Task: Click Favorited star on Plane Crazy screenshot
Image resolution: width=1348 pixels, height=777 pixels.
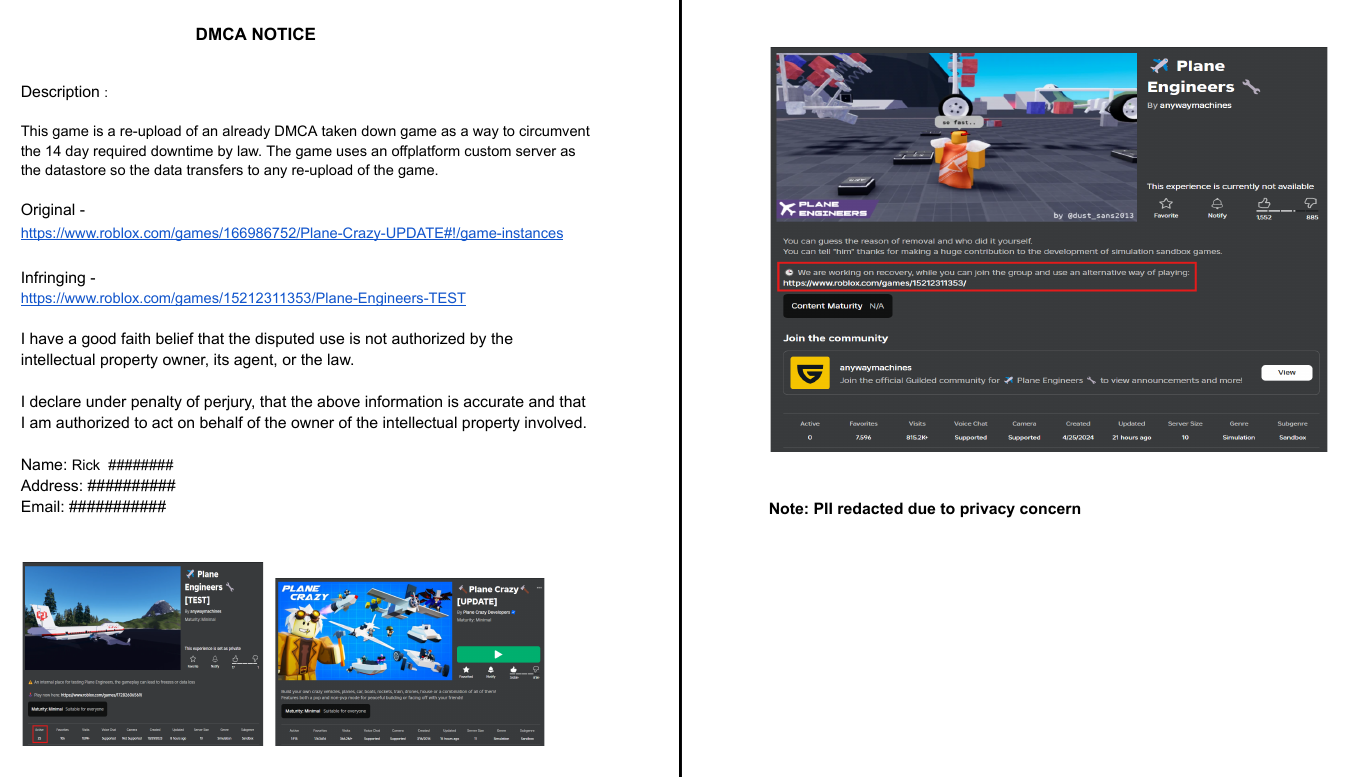Action: click(x=466, y=669)
